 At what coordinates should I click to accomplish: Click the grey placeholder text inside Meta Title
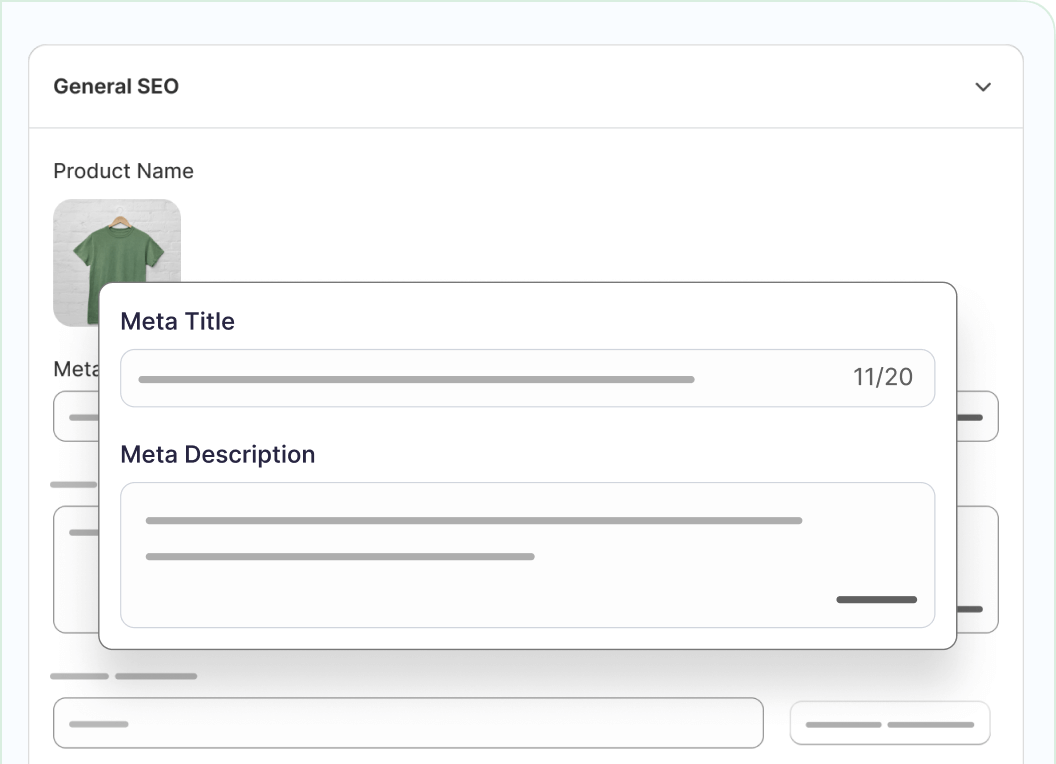[415, 380]
